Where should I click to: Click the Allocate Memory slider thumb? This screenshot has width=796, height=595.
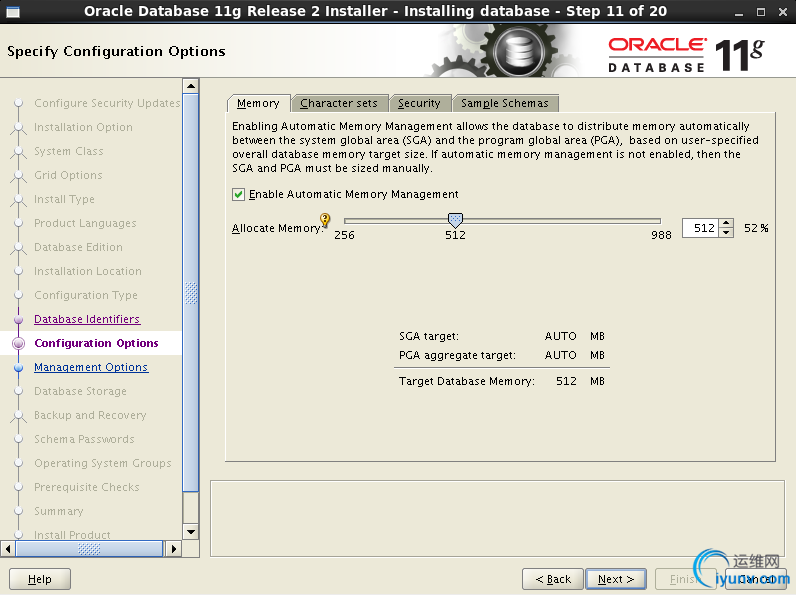click(x=455, y=220)
